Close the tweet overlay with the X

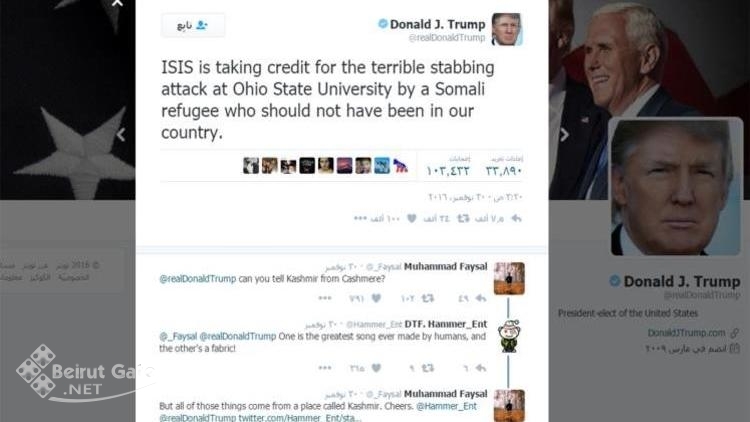pos(117,4)
